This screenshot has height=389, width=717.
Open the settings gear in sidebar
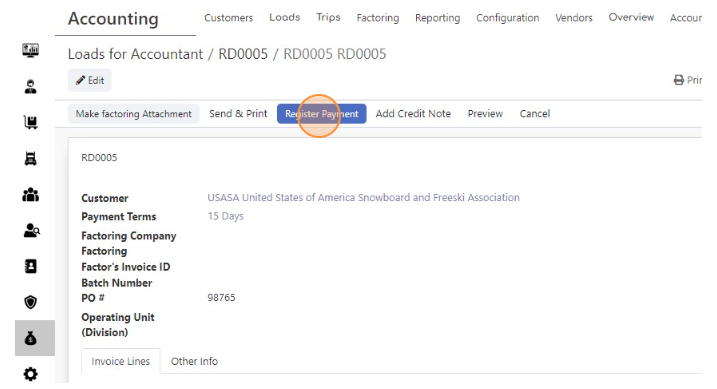[31, 374]
